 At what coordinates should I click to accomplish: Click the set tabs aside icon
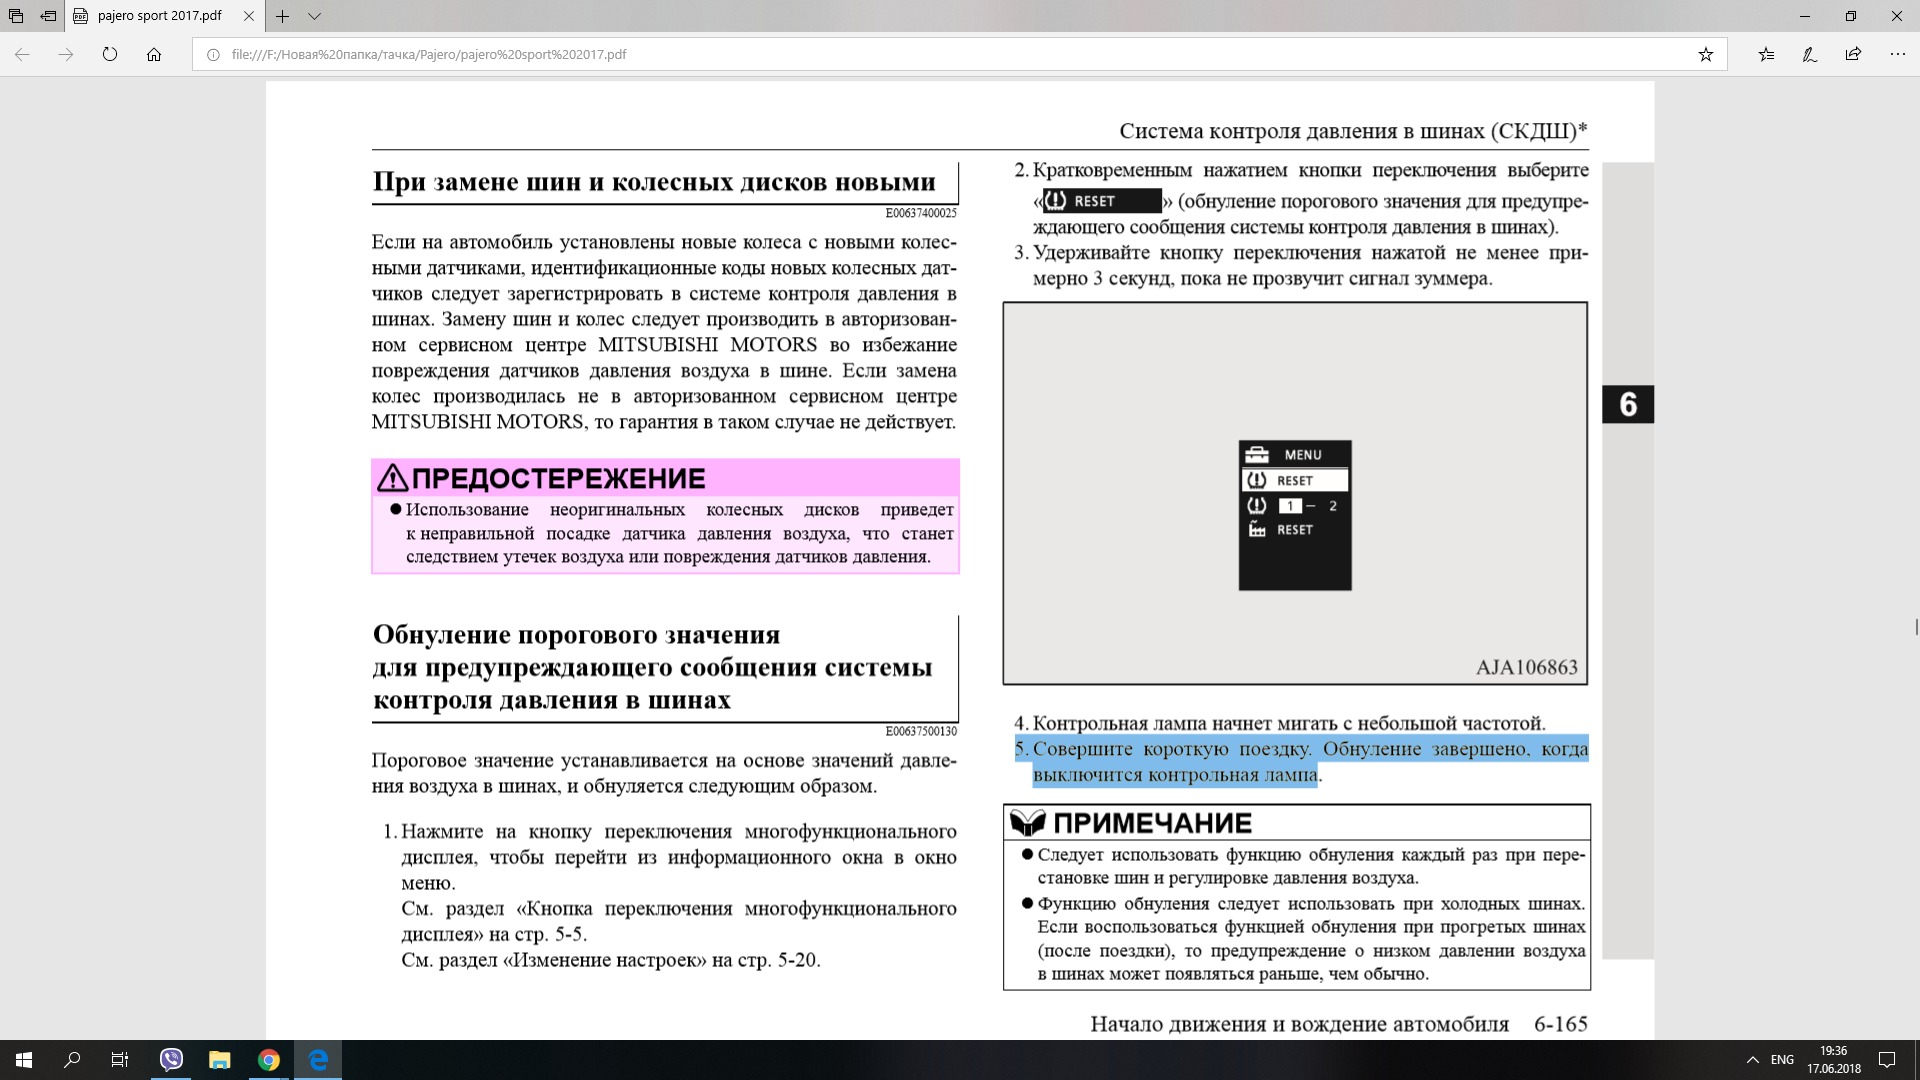click(x=48, y=16)
